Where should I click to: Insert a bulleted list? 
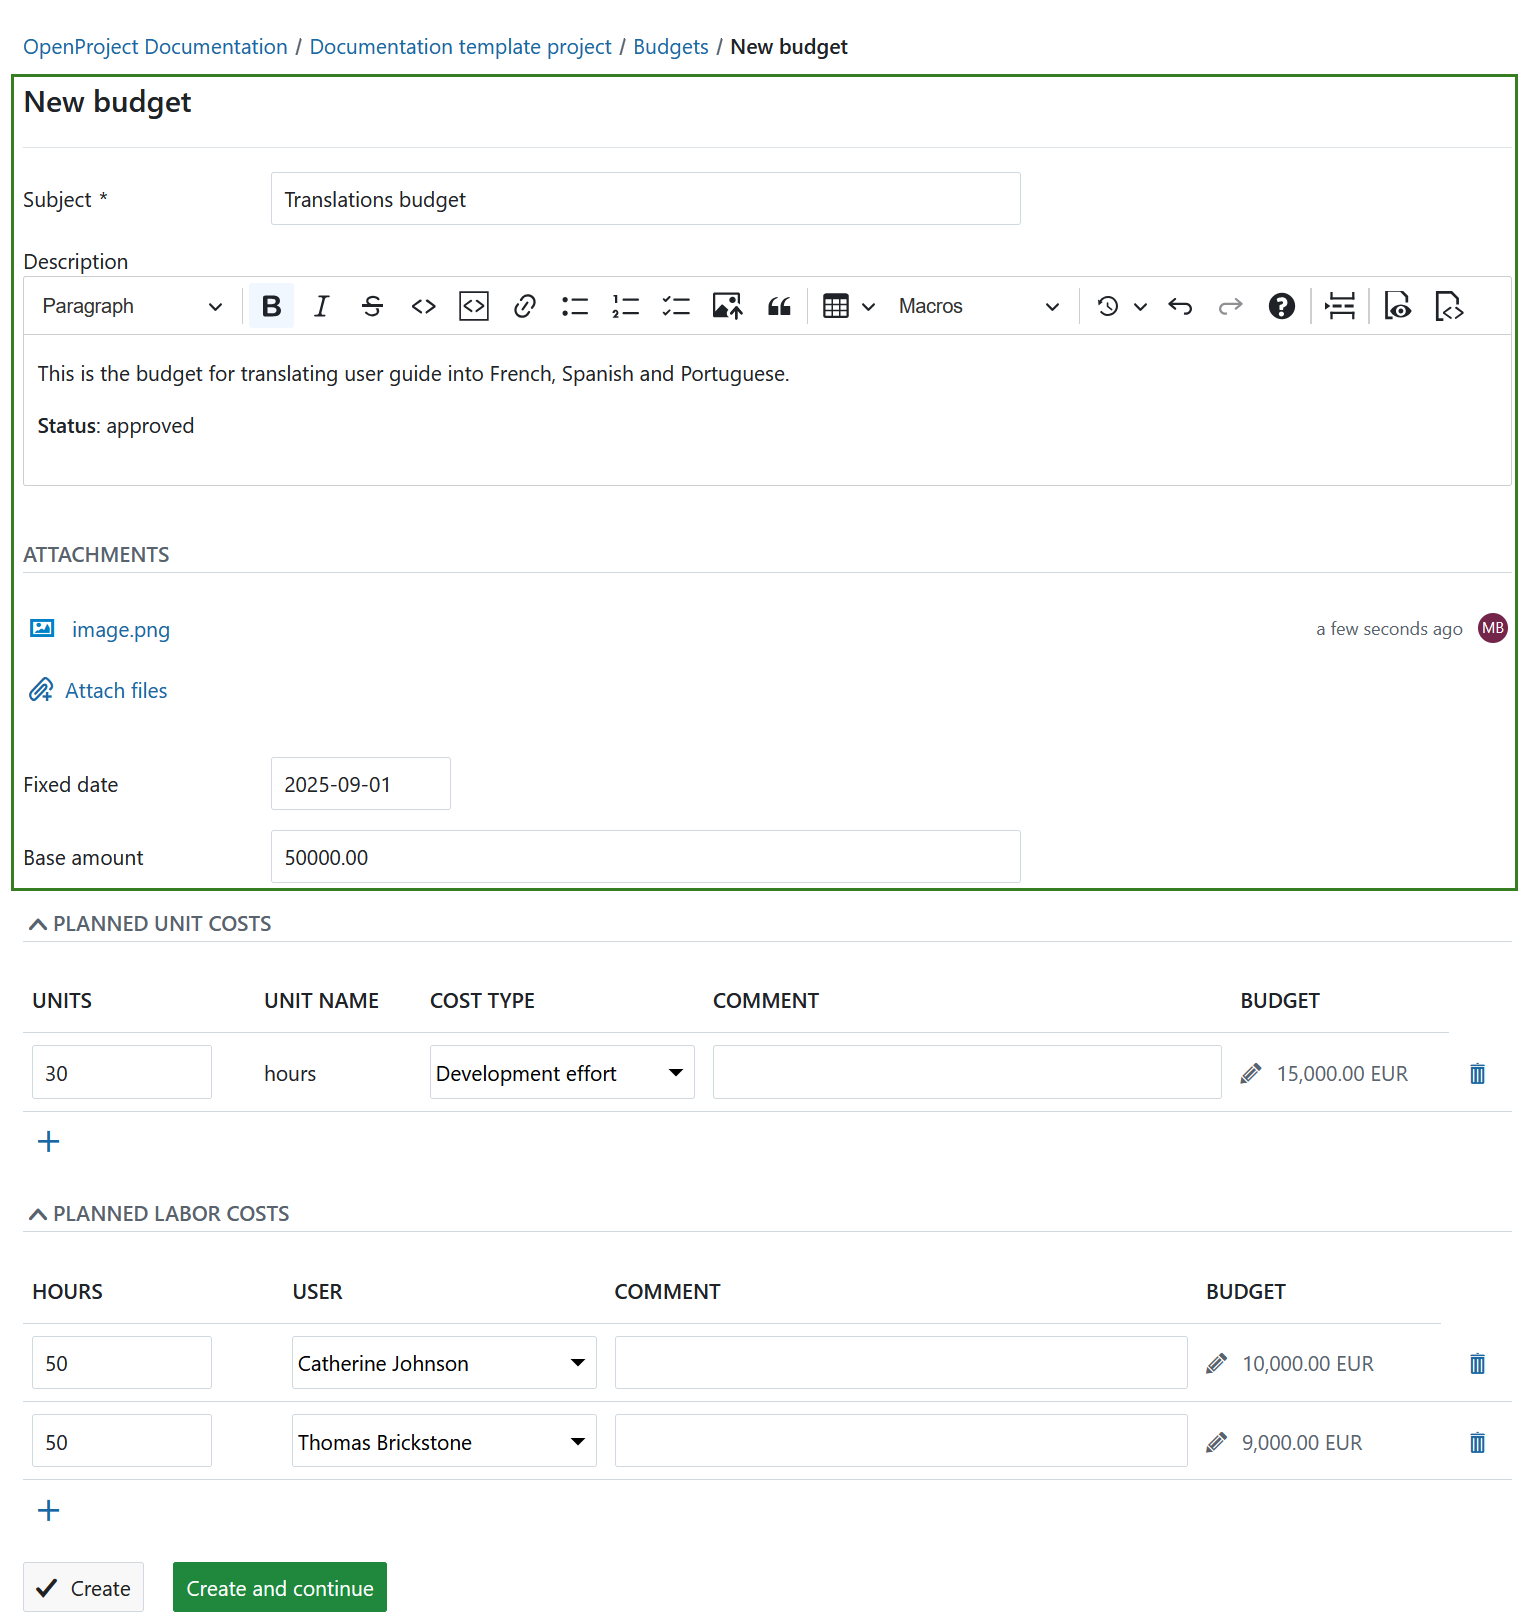point(575,306)
